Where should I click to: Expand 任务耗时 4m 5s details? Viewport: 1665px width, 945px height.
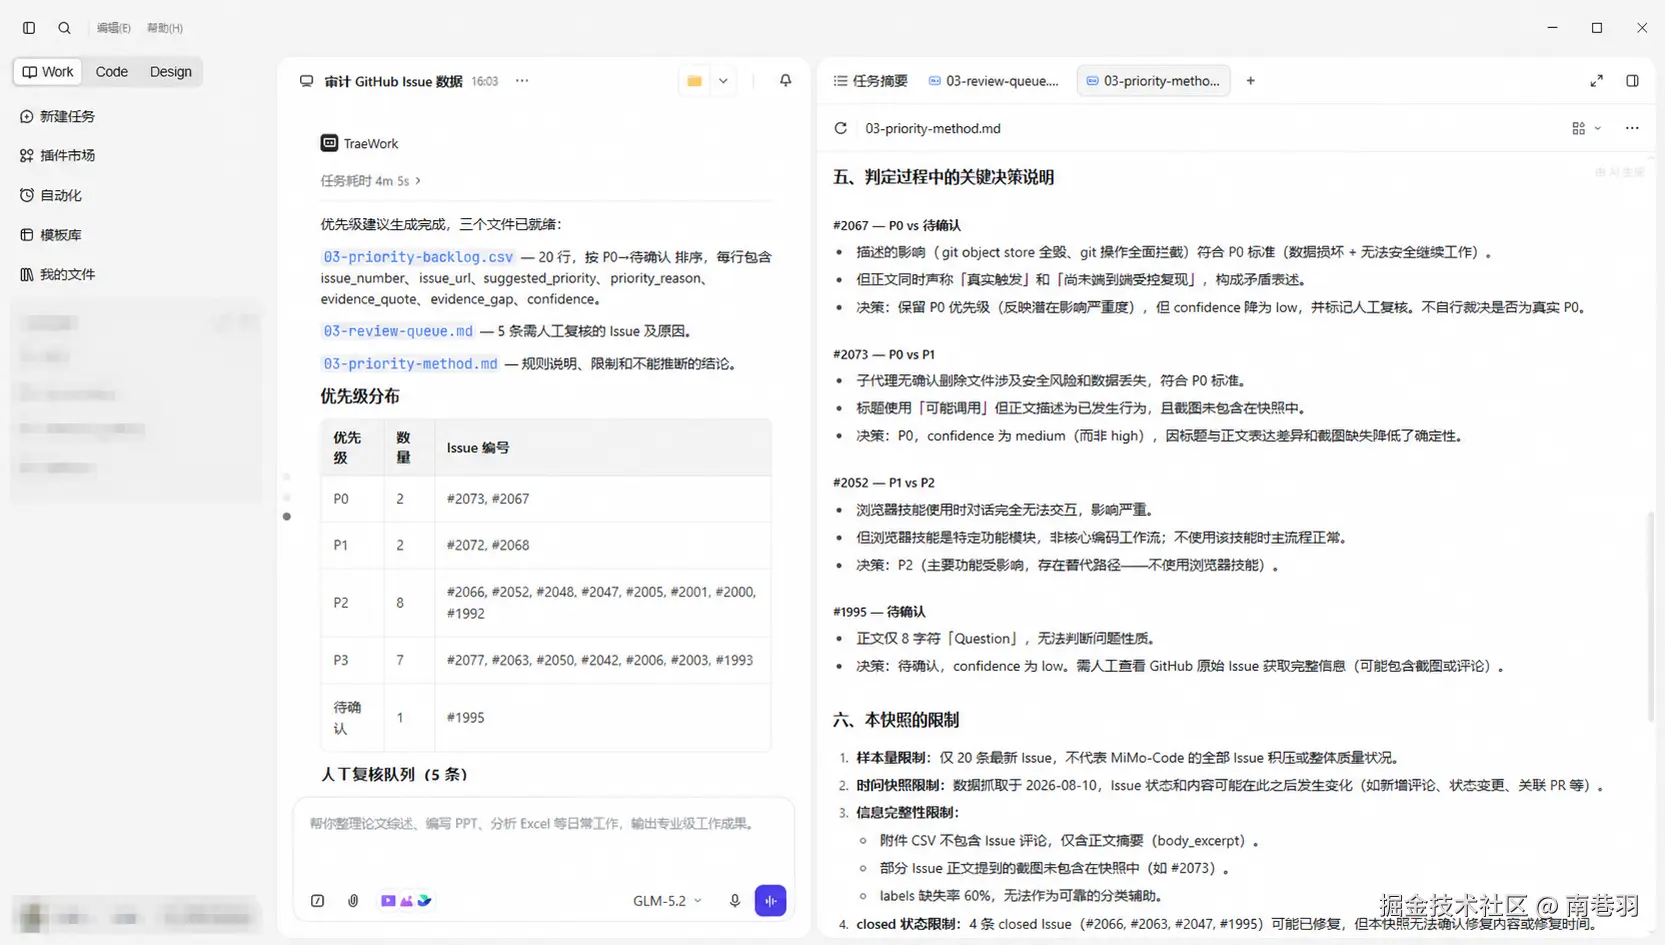(x=371, y=181)
